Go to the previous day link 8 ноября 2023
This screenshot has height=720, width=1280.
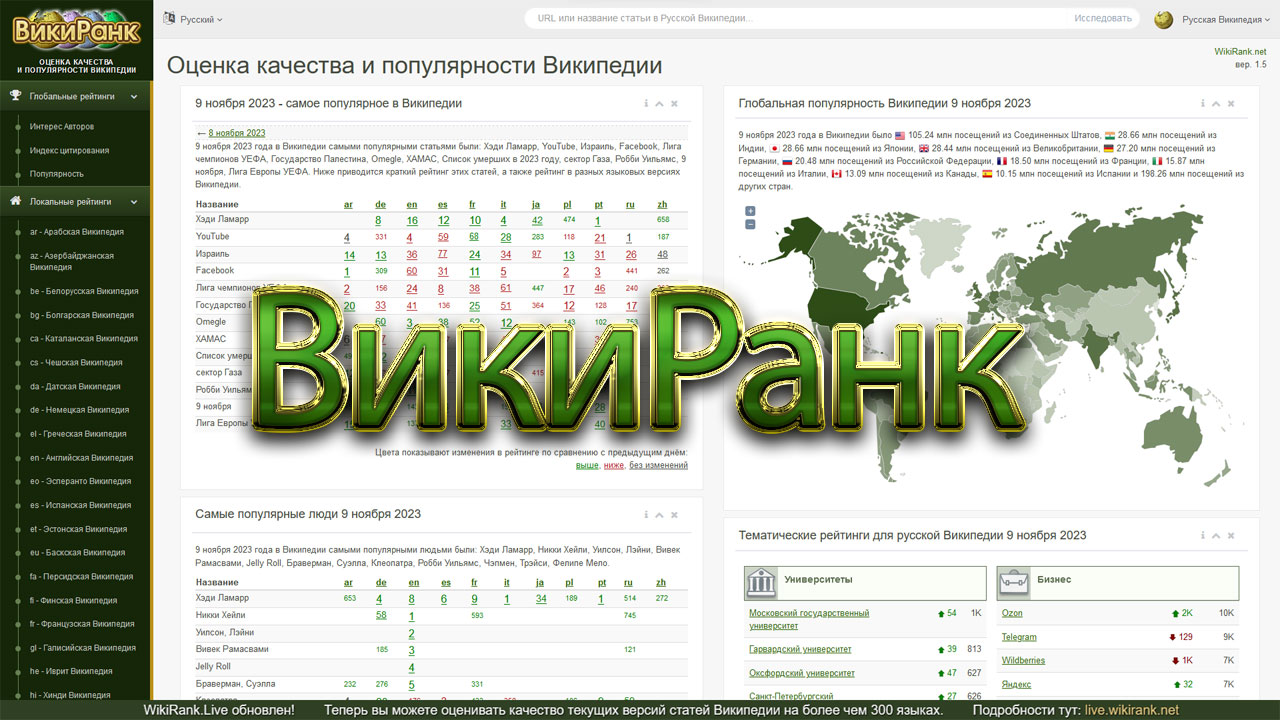point(237,133)
